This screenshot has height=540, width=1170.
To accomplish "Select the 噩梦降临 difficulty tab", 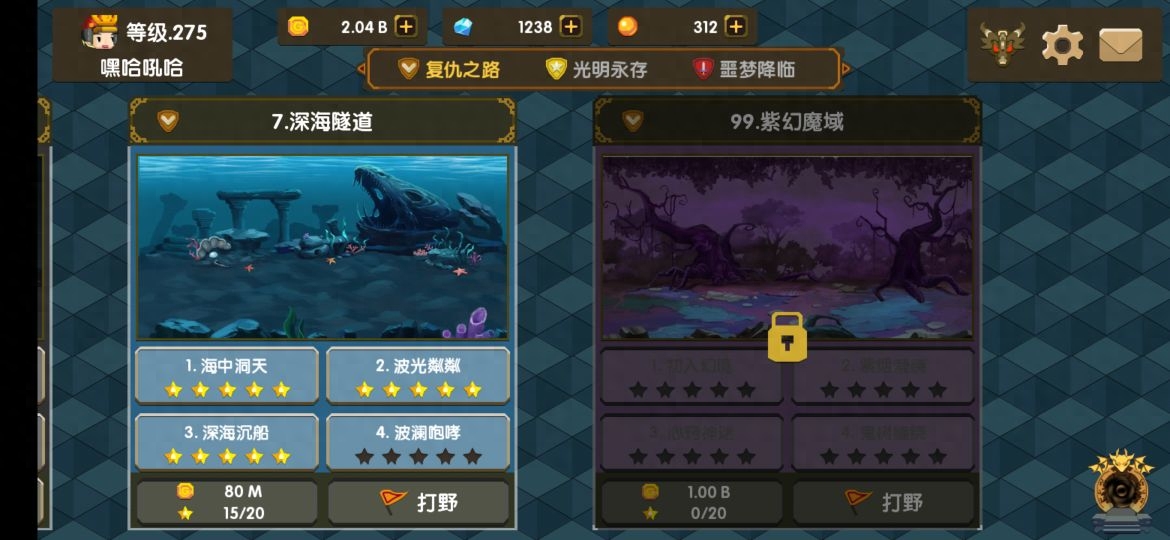I will pyautogui.click(x=744, y=70).
